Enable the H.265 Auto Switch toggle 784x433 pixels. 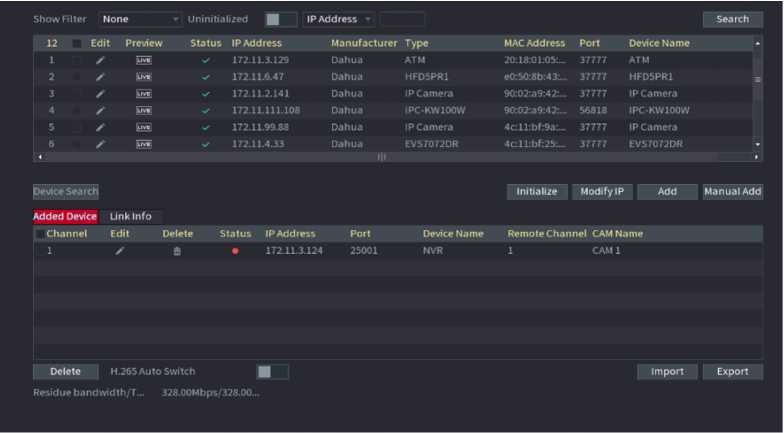[272, 372]
